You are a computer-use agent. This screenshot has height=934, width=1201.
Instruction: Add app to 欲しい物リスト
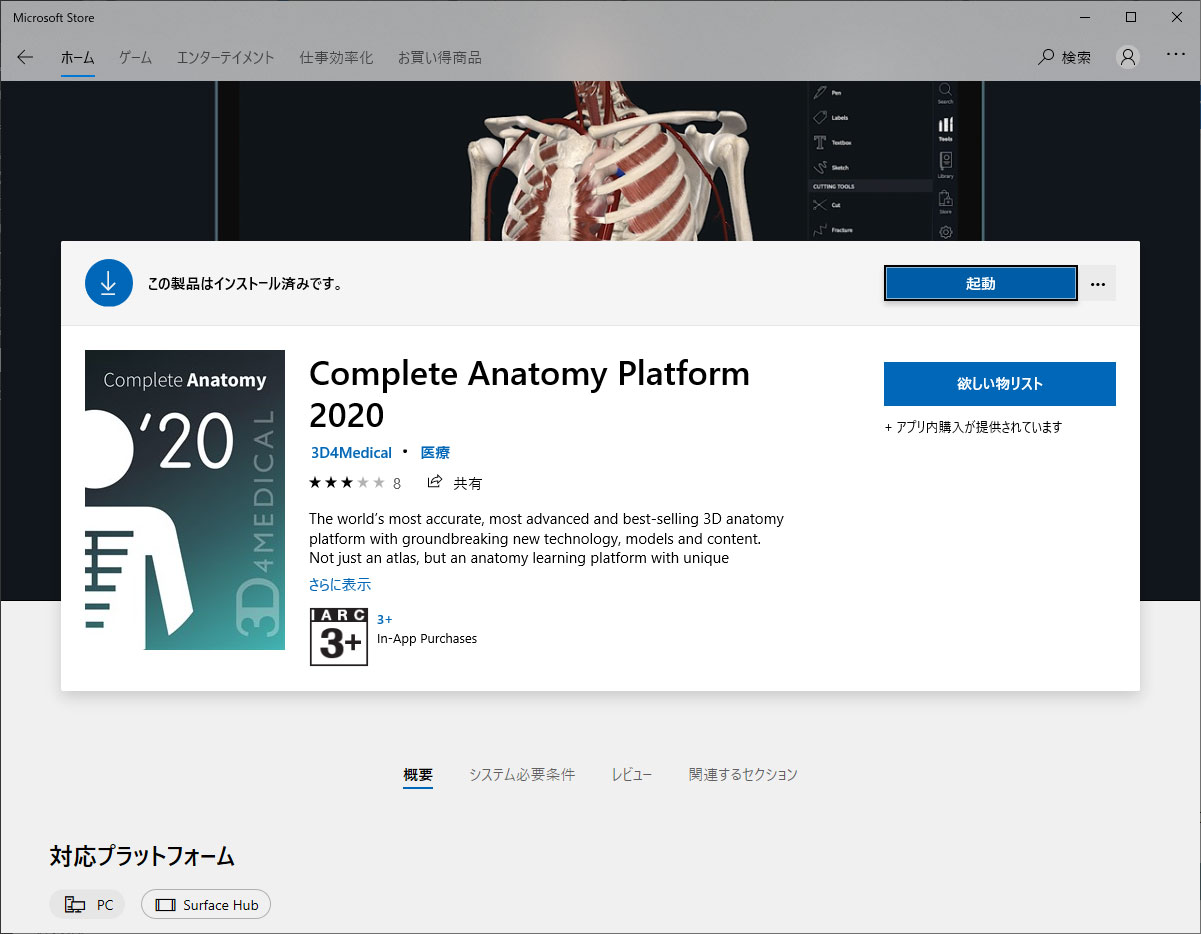999,384
